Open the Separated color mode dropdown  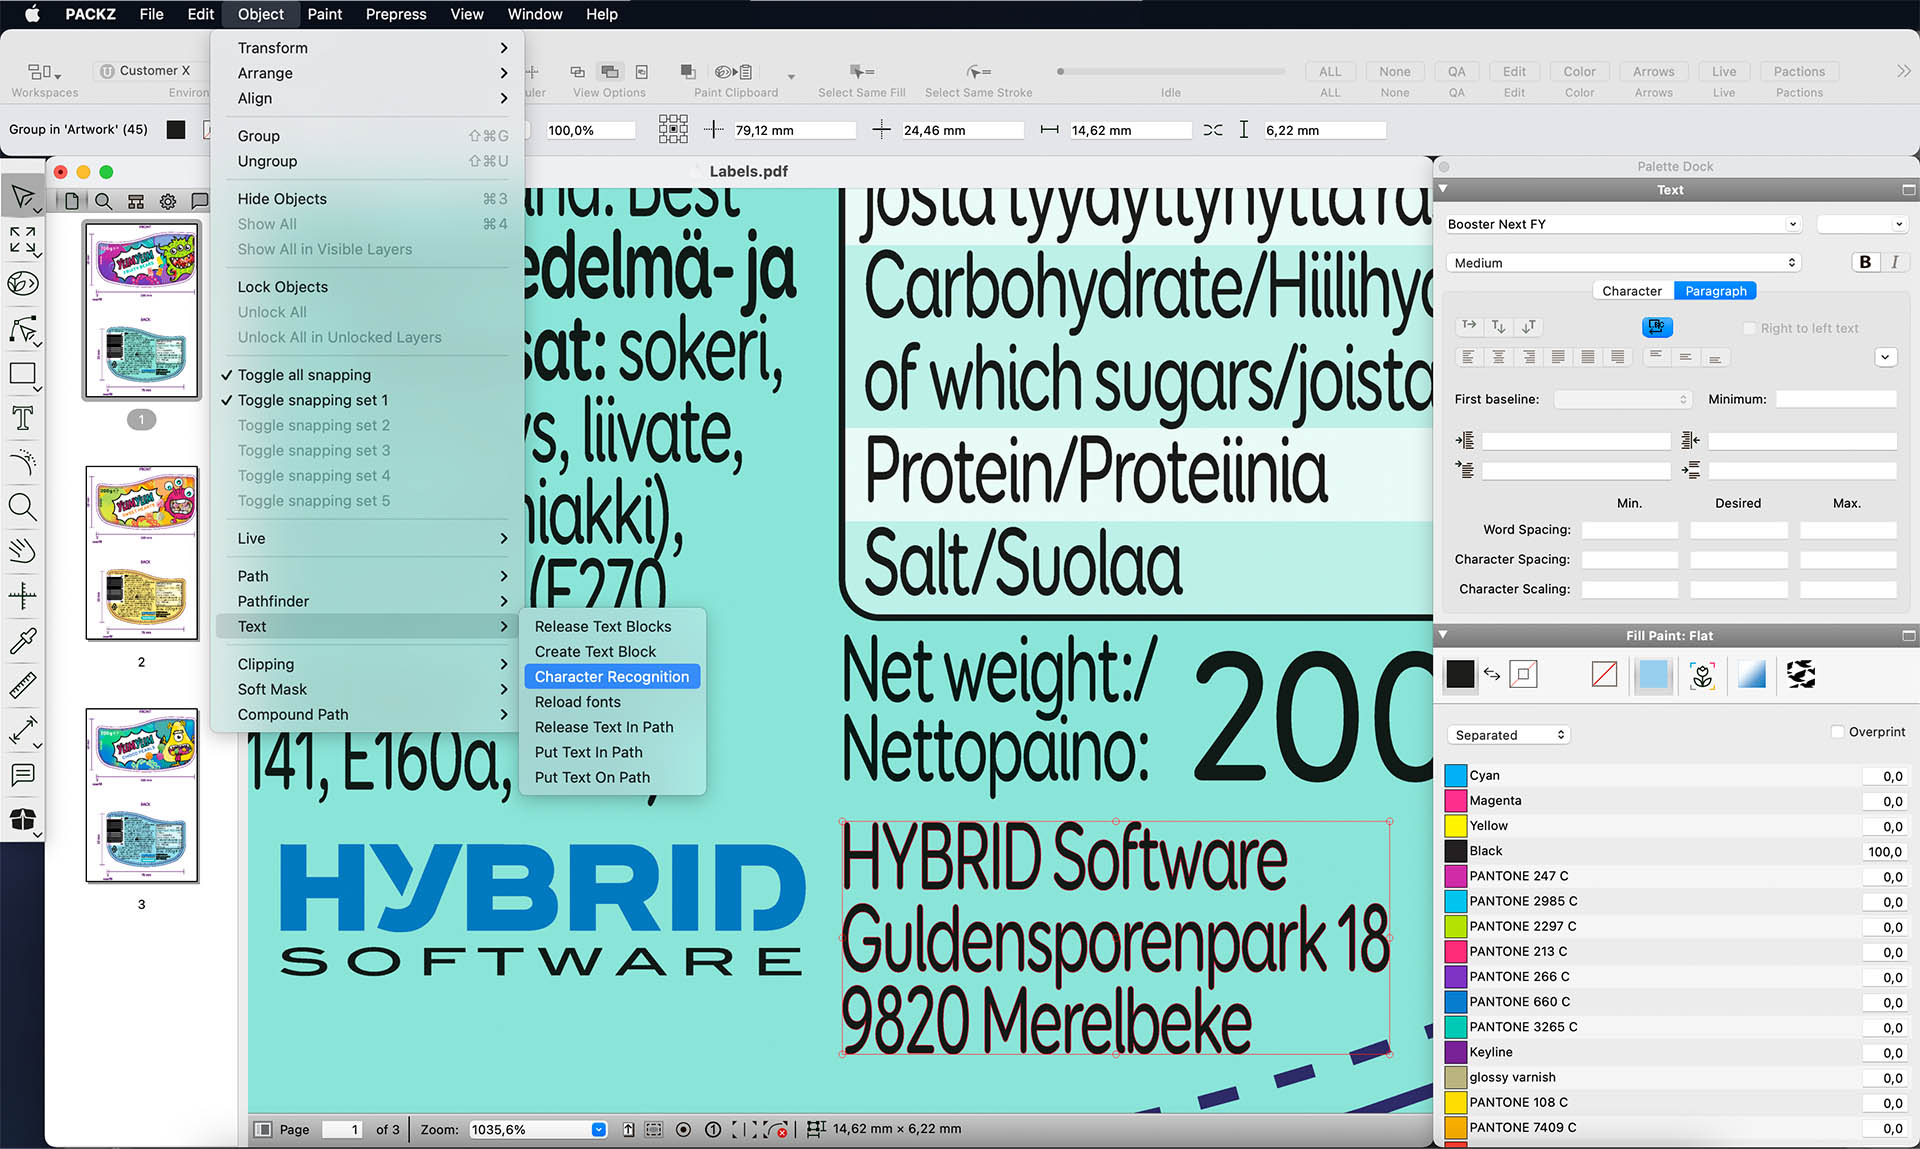[x=1507, y=735]
